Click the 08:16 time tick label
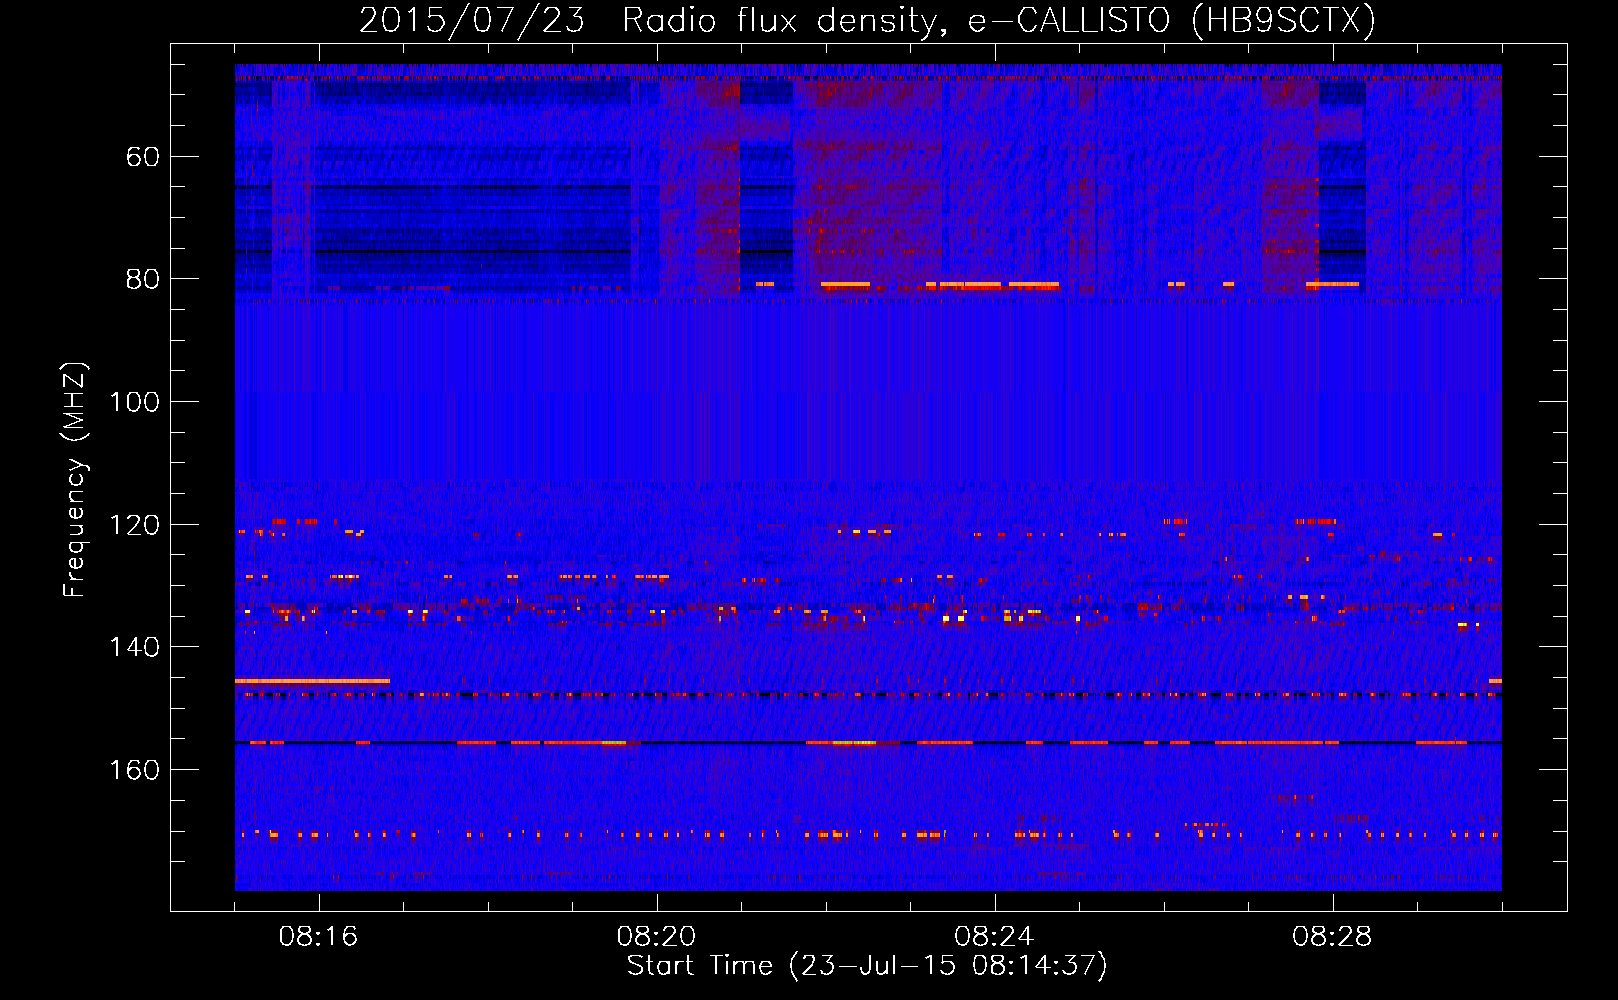 [318, 937]
